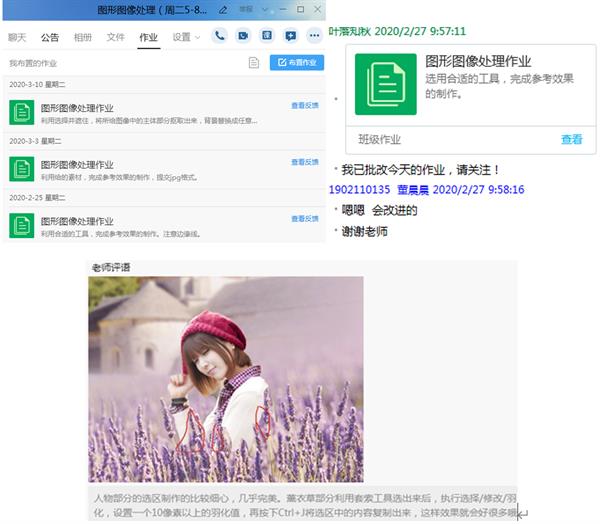Expand the 设置 dropdown menu
The height and width of the screenshot is (524, 600).
(185, 37)
